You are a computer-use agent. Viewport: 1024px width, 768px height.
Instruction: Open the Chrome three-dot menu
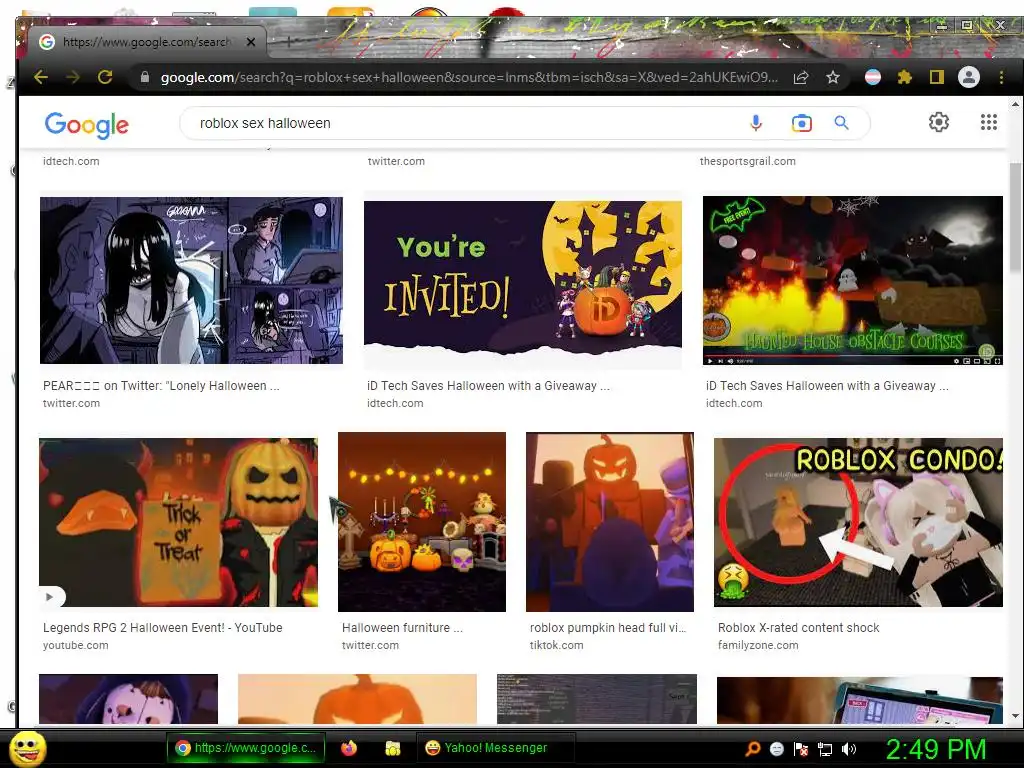click(x=1001, y=78)
